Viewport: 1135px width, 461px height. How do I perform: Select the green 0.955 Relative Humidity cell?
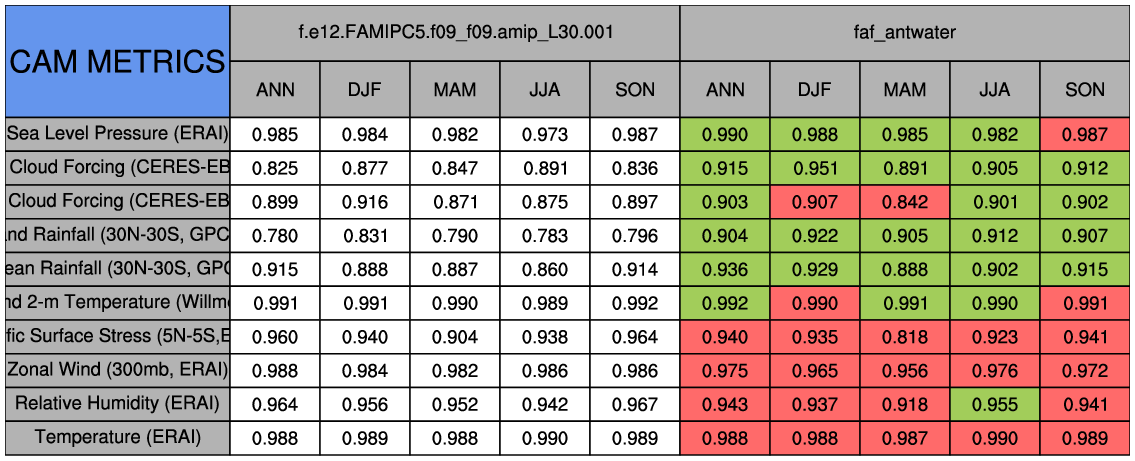pyautogui.click(x=995, y=404)
